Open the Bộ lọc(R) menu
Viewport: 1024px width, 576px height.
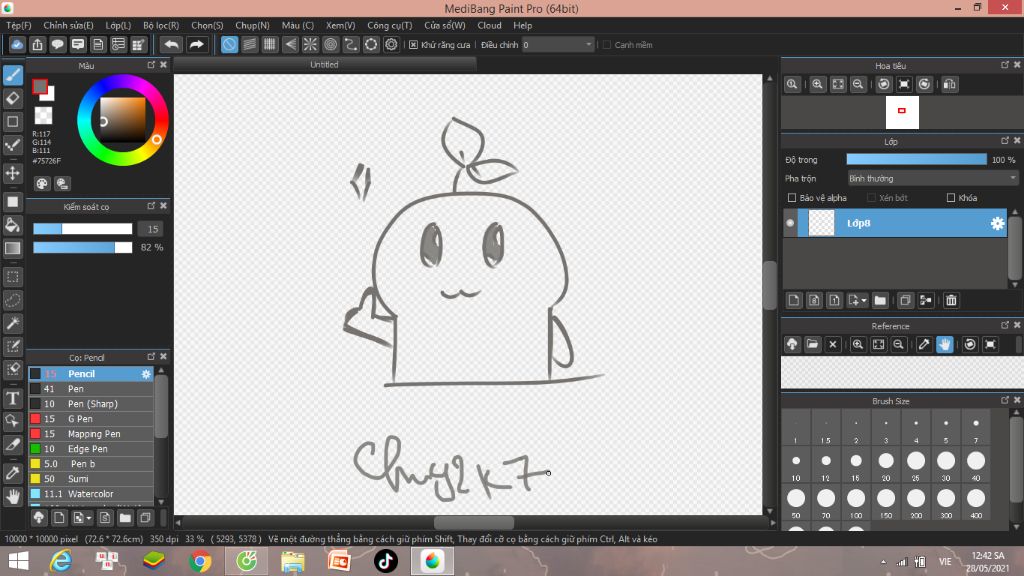[161, 25]
